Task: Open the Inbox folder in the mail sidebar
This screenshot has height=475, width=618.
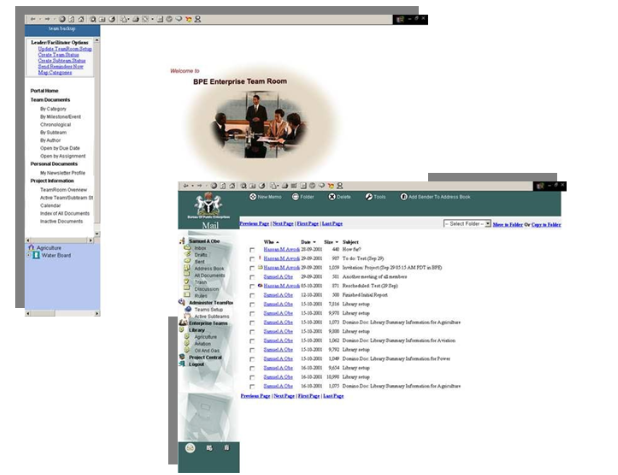Action: [x=199, y=250]
